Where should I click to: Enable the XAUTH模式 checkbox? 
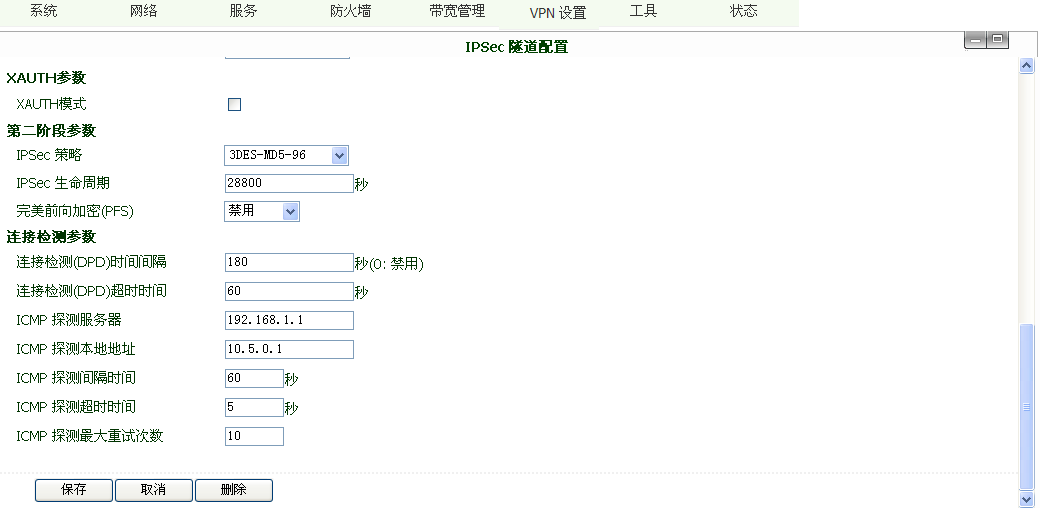[x=235, y=104]
